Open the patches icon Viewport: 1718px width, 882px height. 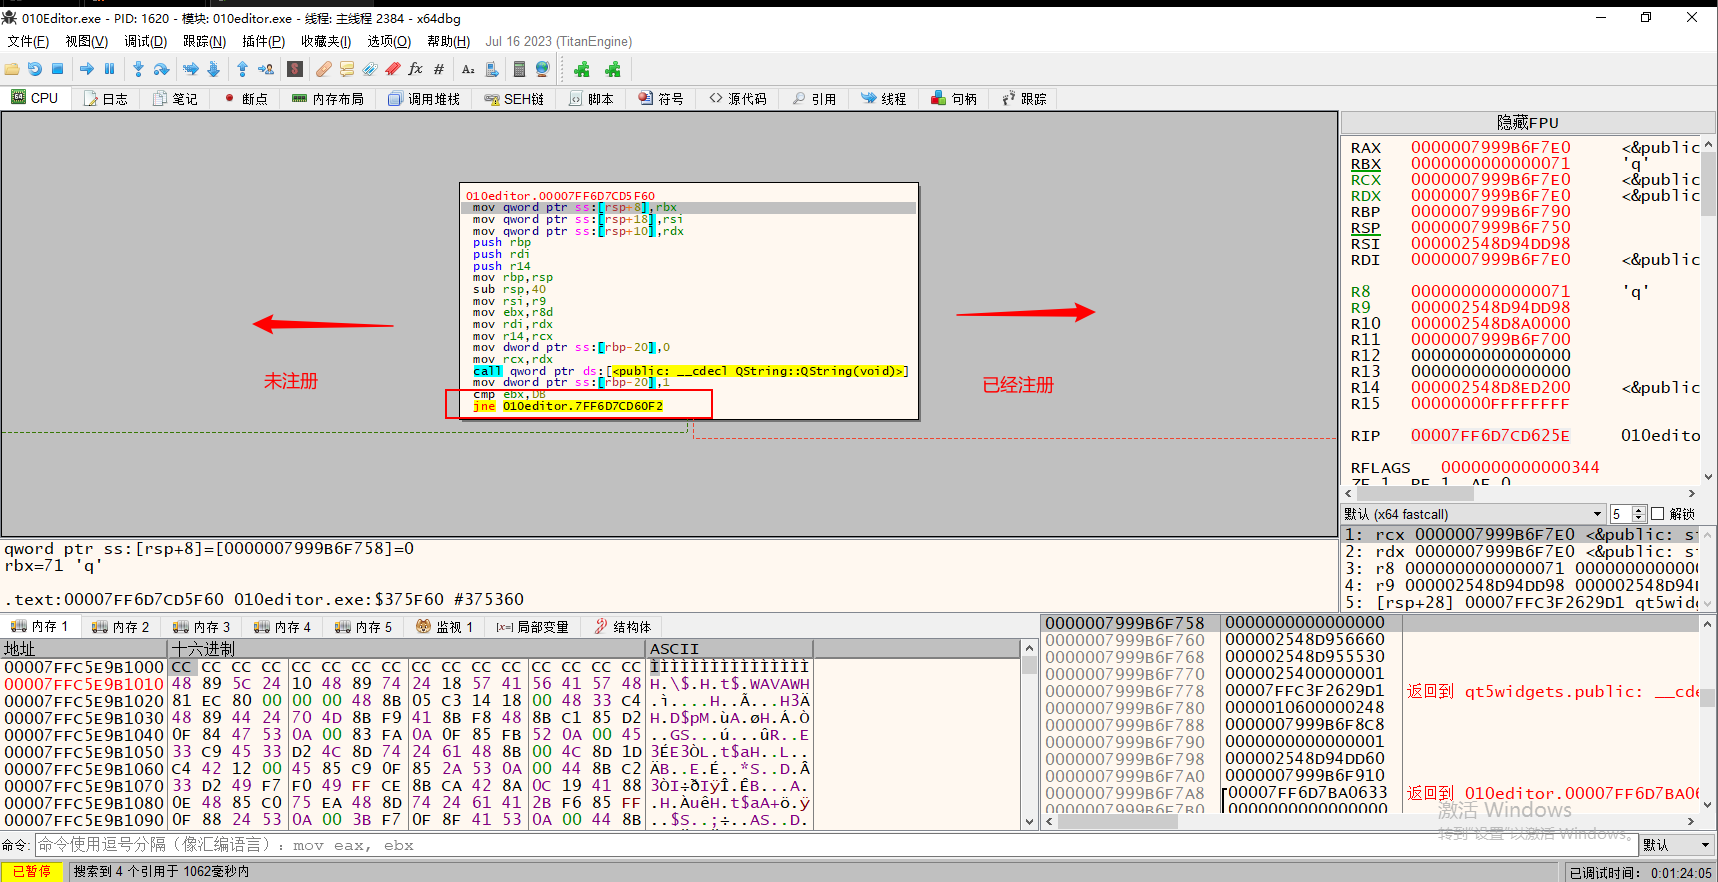click(x=324, y=69)
